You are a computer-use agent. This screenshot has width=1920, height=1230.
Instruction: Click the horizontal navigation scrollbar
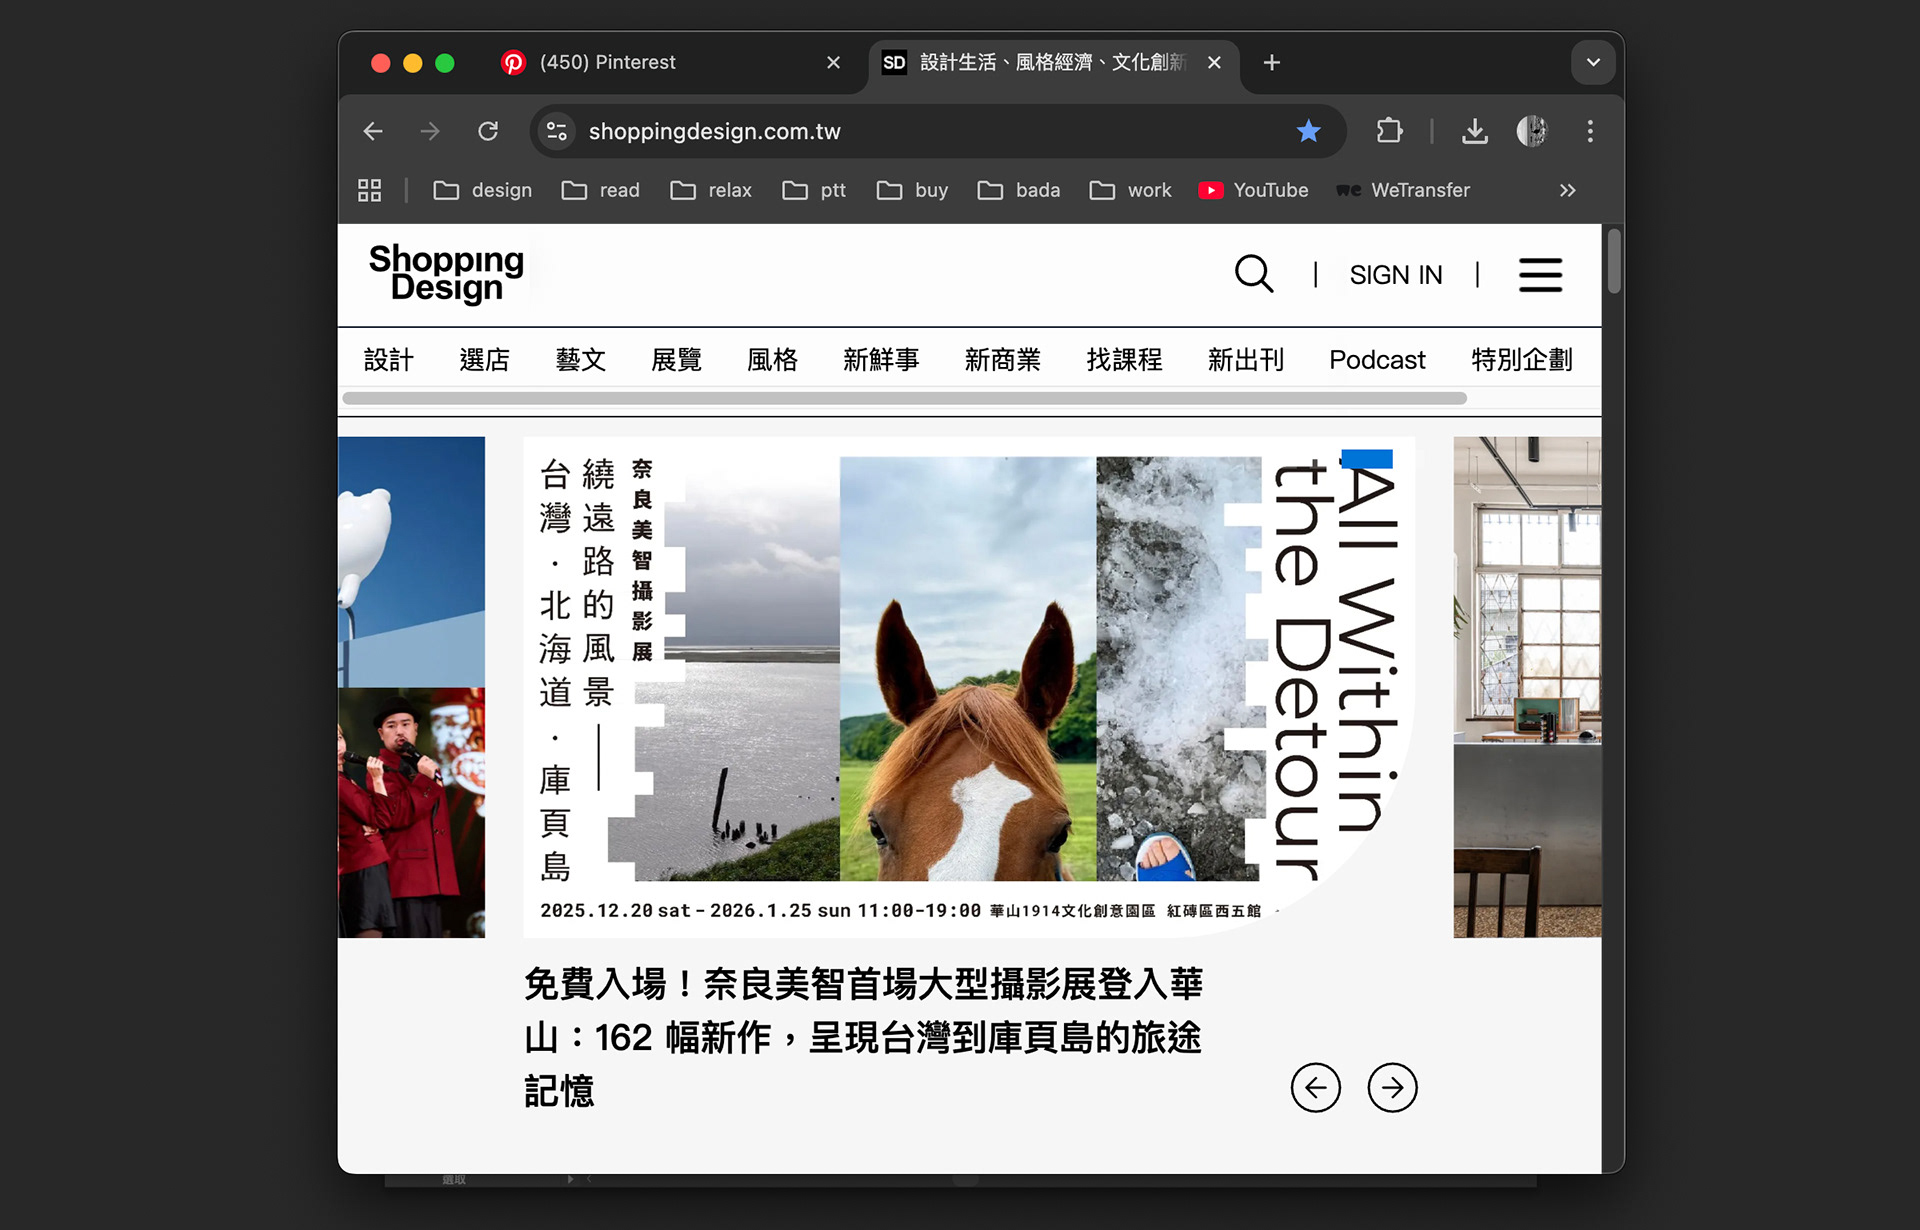click(x=905, y=398)
